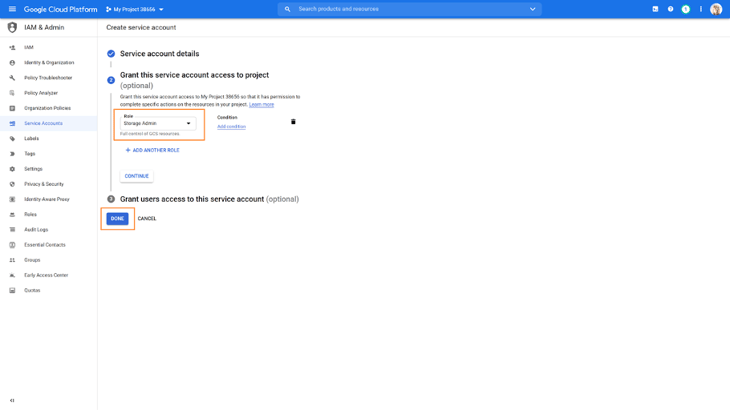Screen dimensions: 730x410
Task: Open the Cloud Shell icon in header
Action: (x=655, y=9)
